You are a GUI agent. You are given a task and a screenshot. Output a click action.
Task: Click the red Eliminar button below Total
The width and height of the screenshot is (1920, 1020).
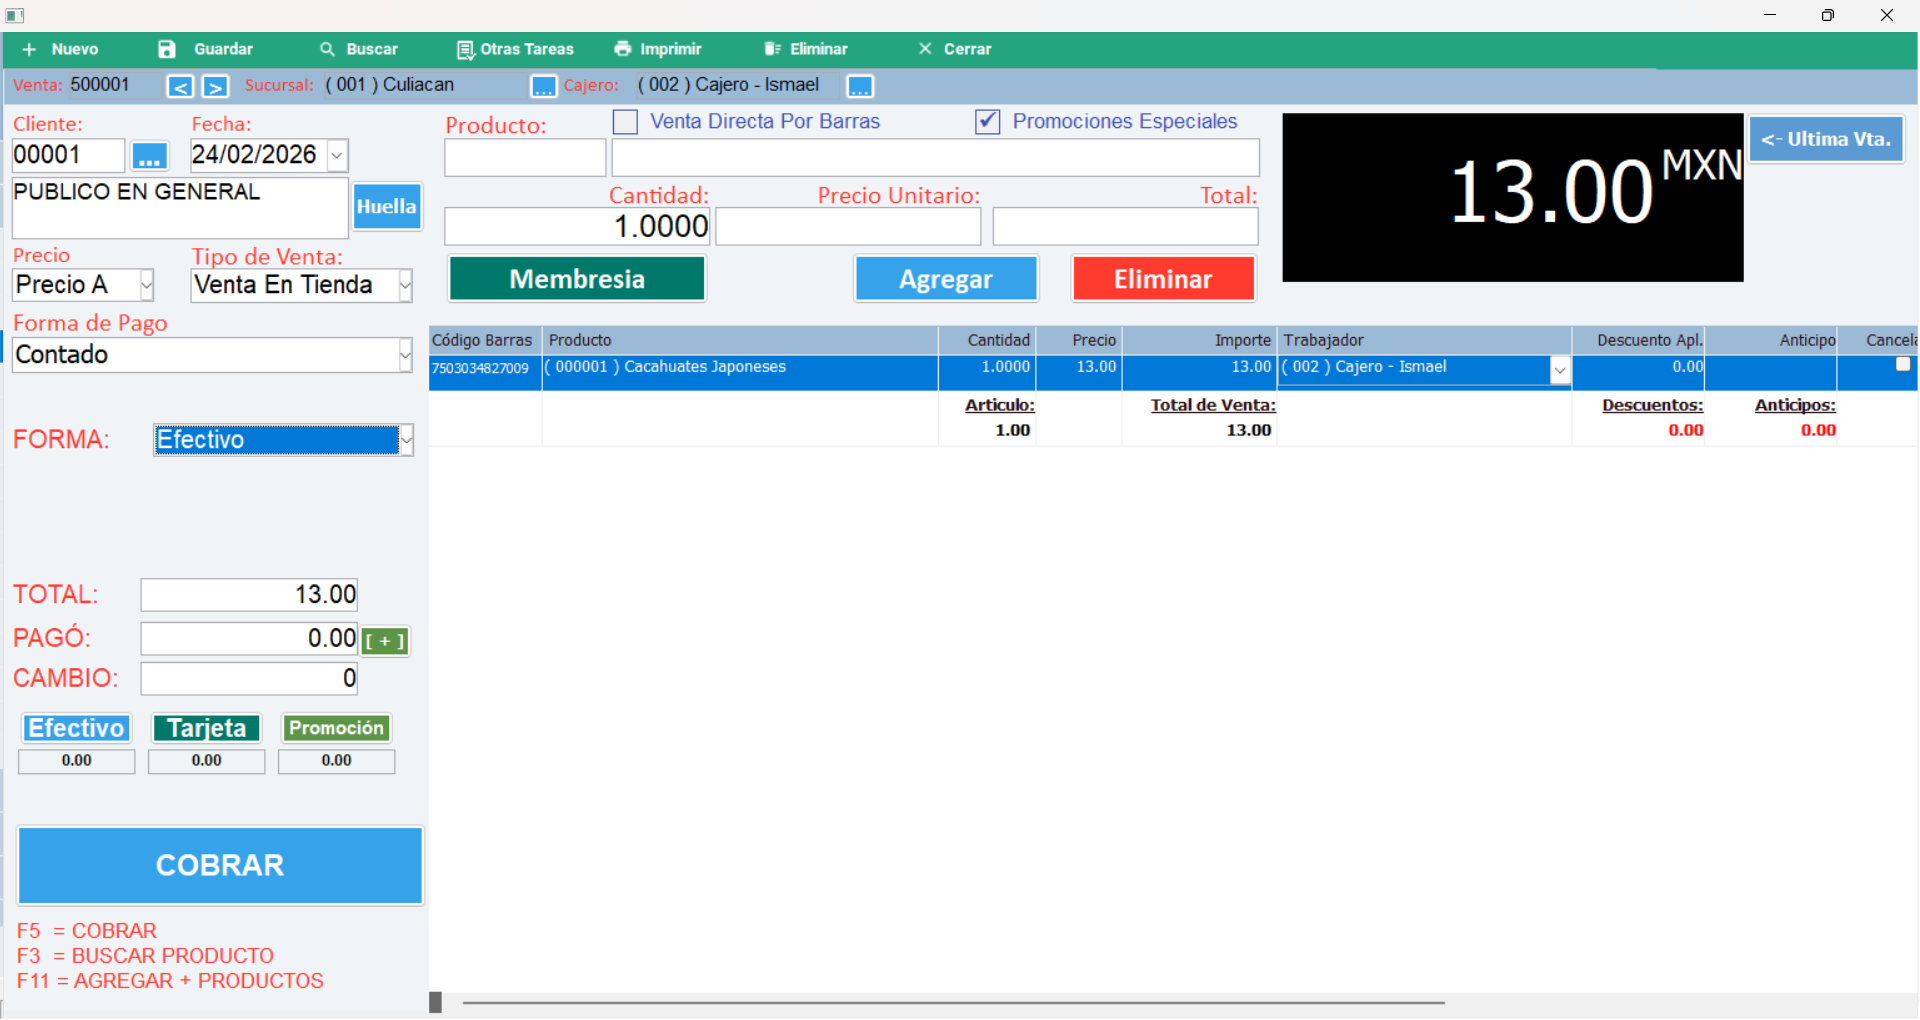point(1163,279)
